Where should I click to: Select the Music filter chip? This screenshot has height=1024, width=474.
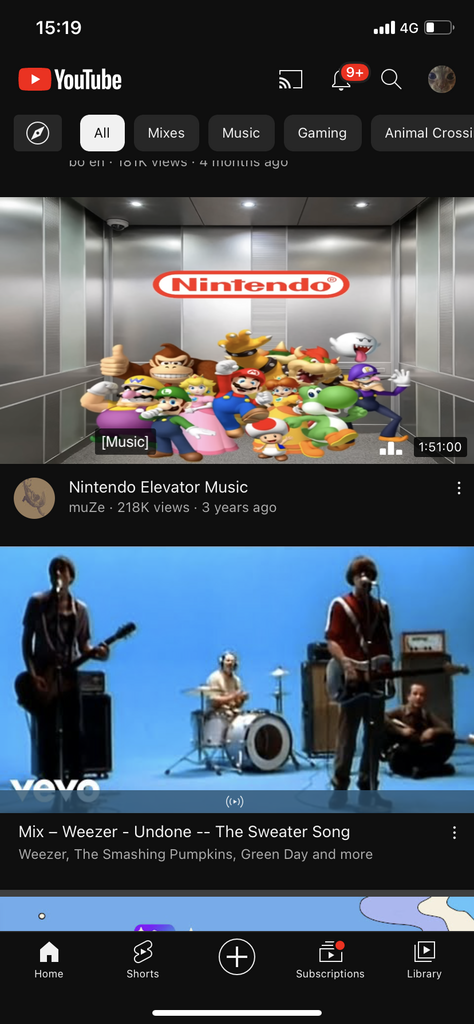(x=241, y=133)
